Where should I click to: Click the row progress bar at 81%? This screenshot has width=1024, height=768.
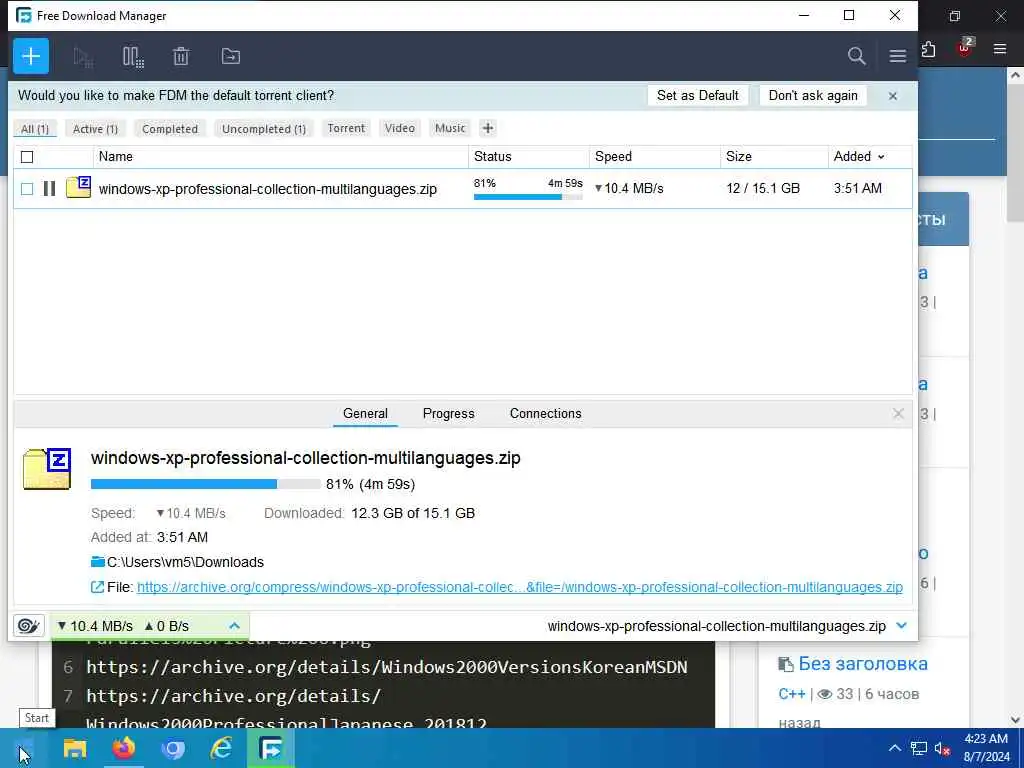click(x=528, y=197)
